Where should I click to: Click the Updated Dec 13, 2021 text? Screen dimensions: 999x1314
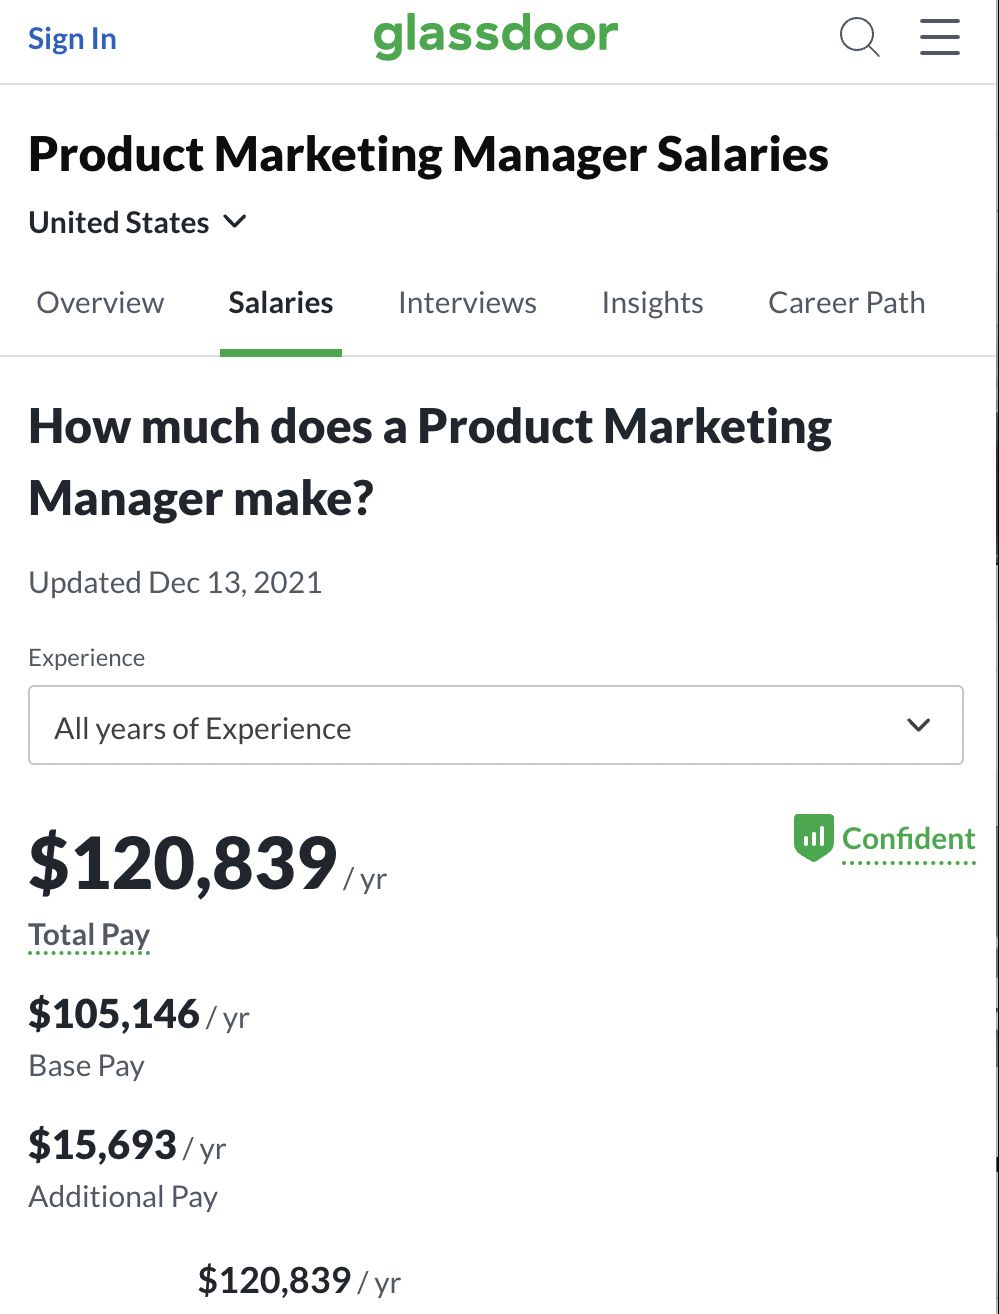pyautogui.click(x=175, y=582)
